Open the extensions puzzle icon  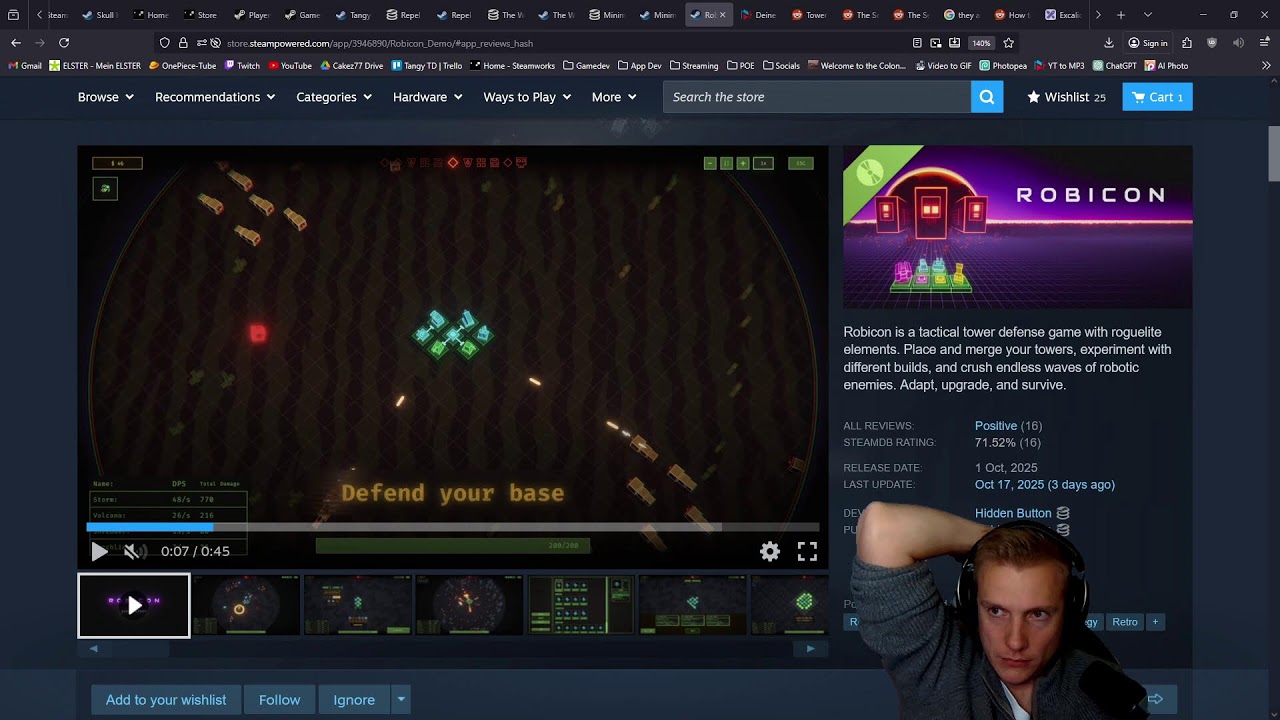pos(1187,43)
